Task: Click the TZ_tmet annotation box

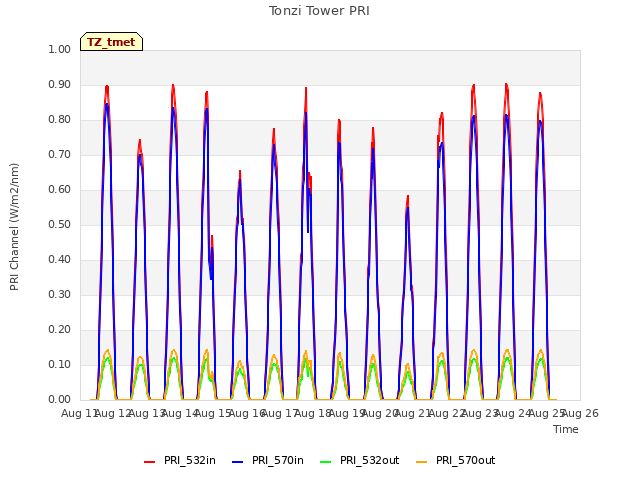Action: pyautogui.click(x=111, y=42)
